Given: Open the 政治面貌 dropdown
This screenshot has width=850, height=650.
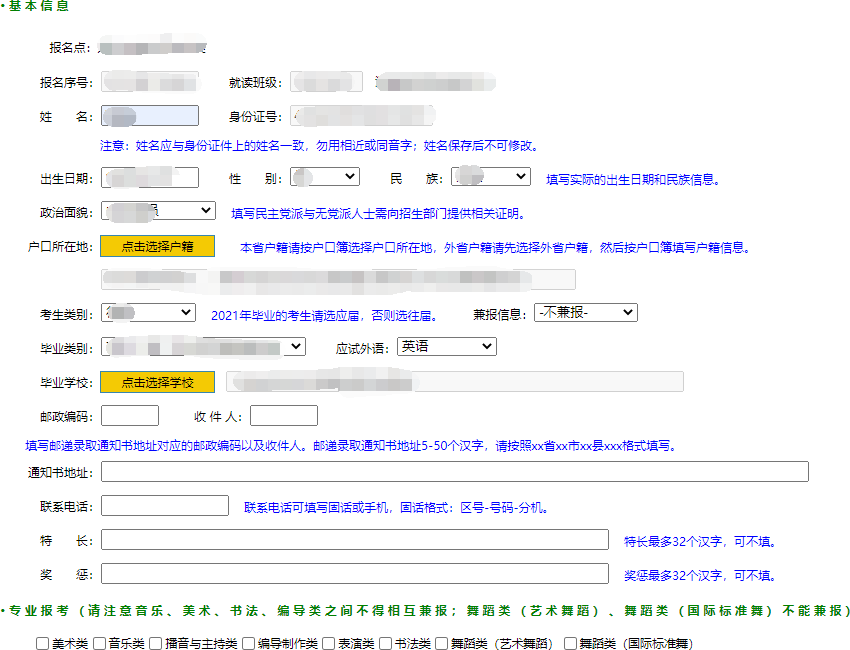Looking at the screenshot, I should coord(158,211).
